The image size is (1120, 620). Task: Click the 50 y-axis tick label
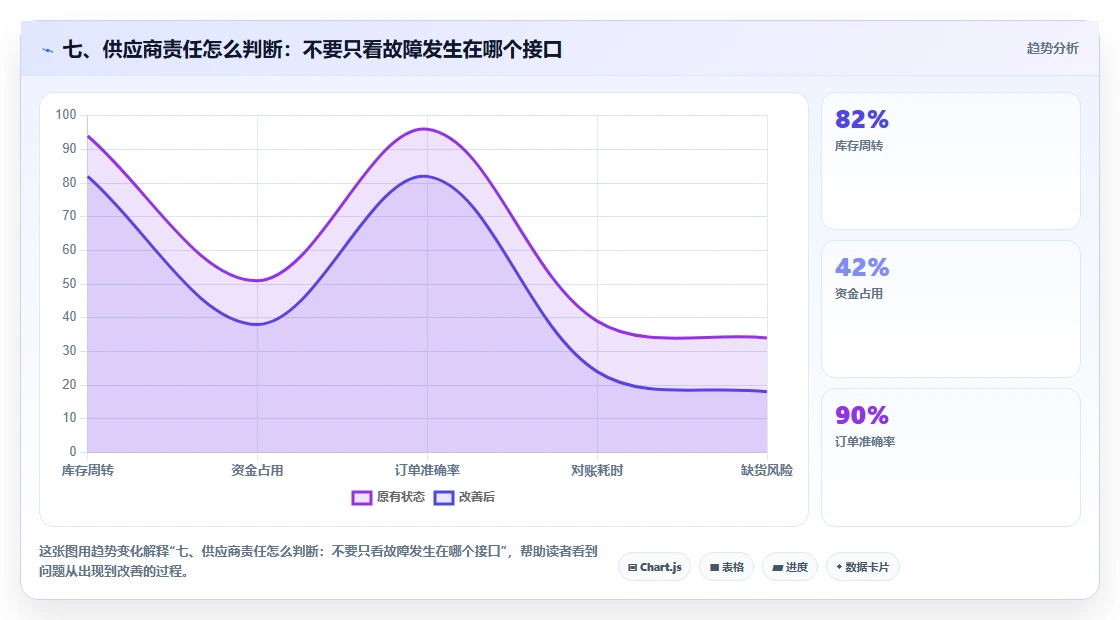pyautogui.click(x=69, y=284)
